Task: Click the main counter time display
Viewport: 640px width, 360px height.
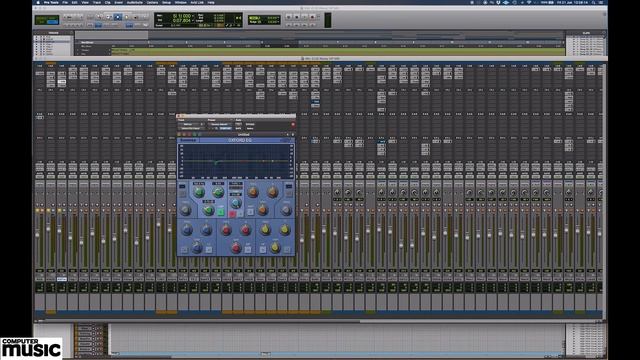Action: coord(182,16)
